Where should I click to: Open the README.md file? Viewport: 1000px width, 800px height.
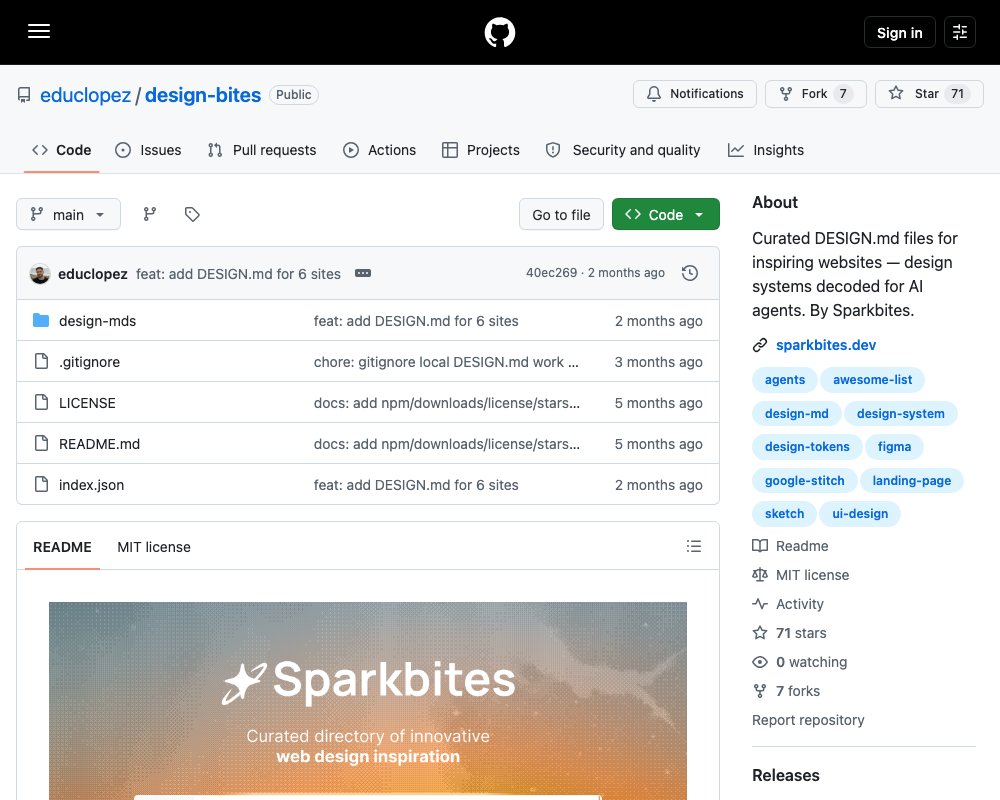(99, 444)
